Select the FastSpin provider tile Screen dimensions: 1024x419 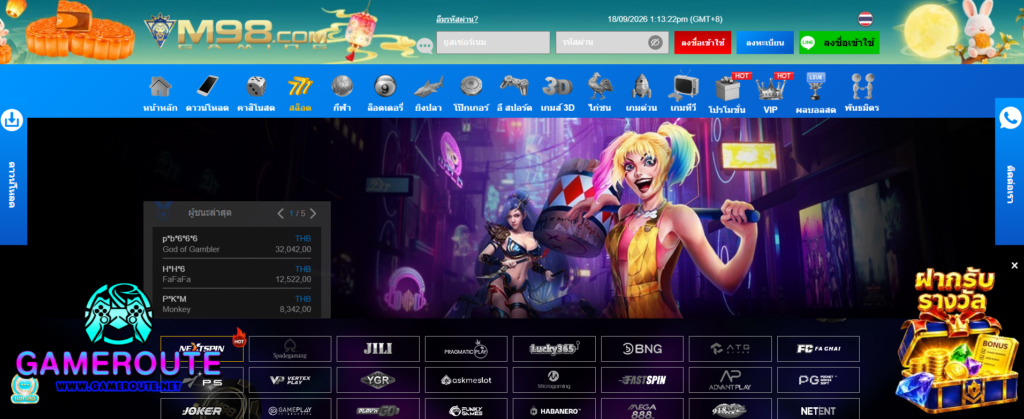(643, 380)
